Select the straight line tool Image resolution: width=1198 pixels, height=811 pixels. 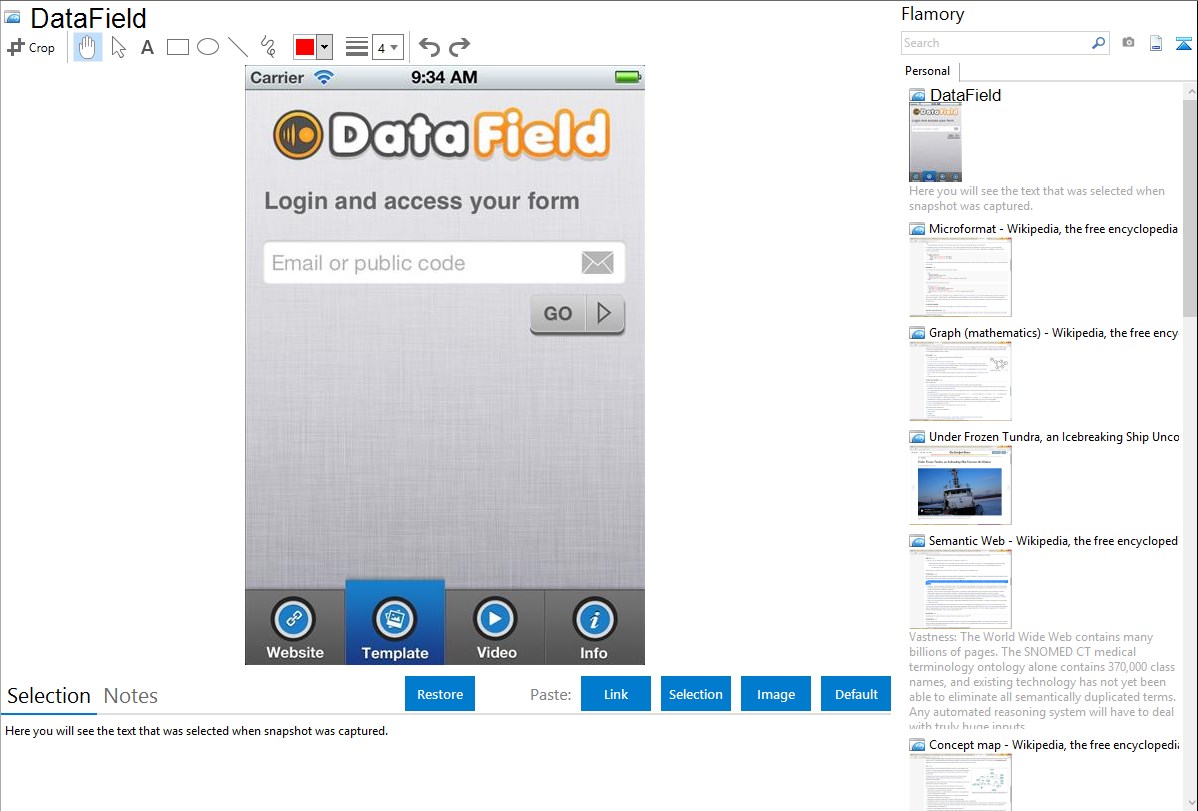(238, 47)
